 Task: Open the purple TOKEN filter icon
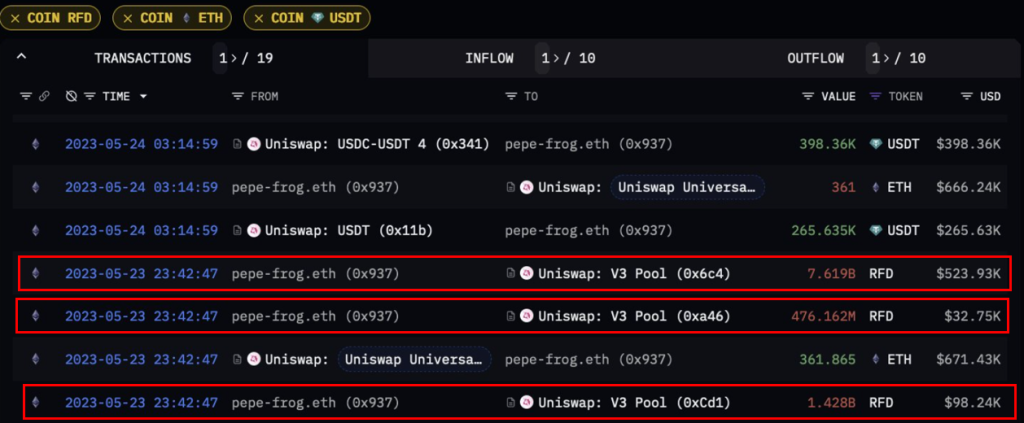875,96
